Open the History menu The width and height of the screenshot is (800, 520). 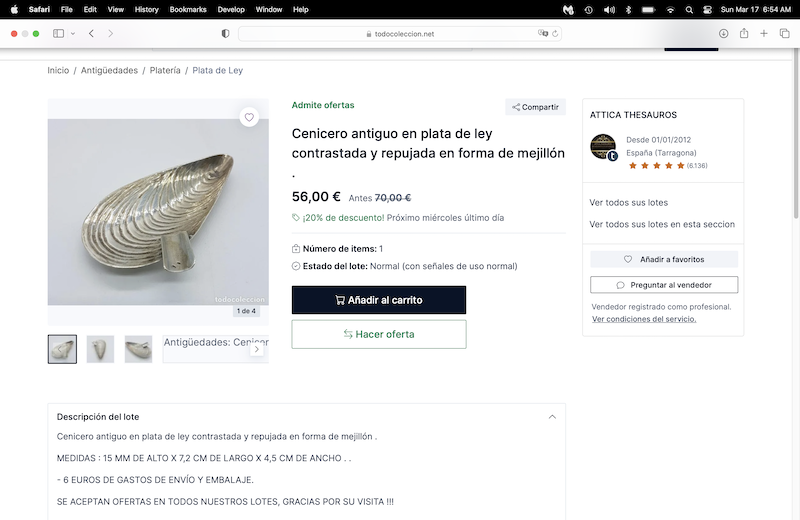pos(146,9)
